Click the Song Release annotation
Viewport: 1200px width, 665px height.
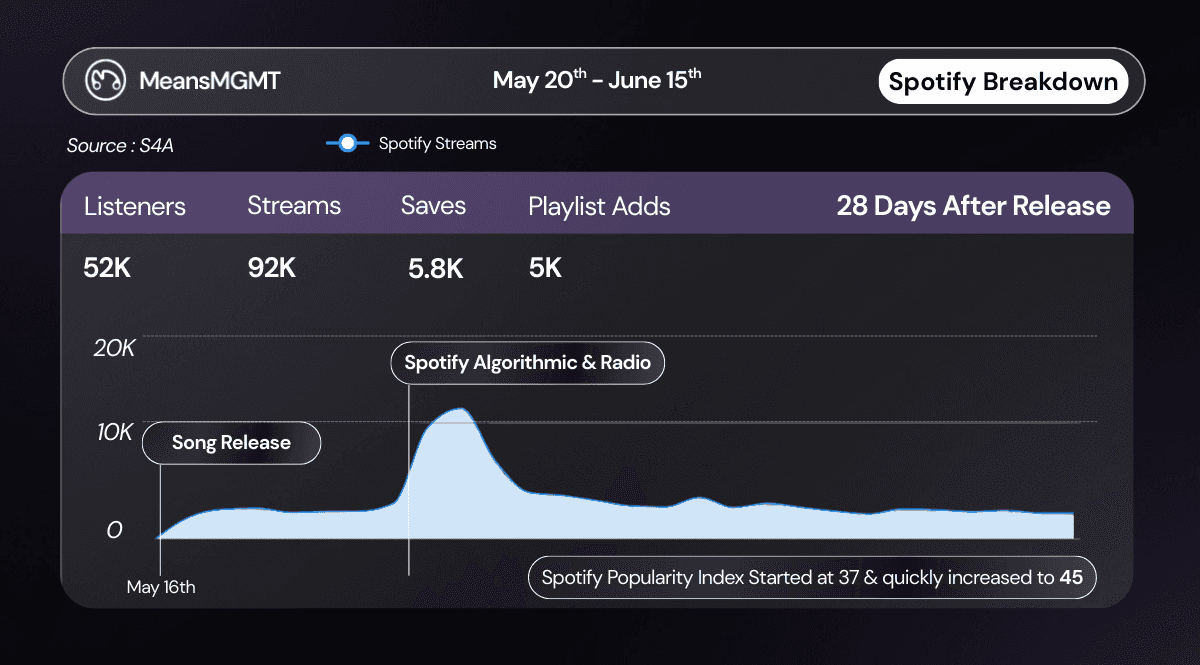(231, 443)
